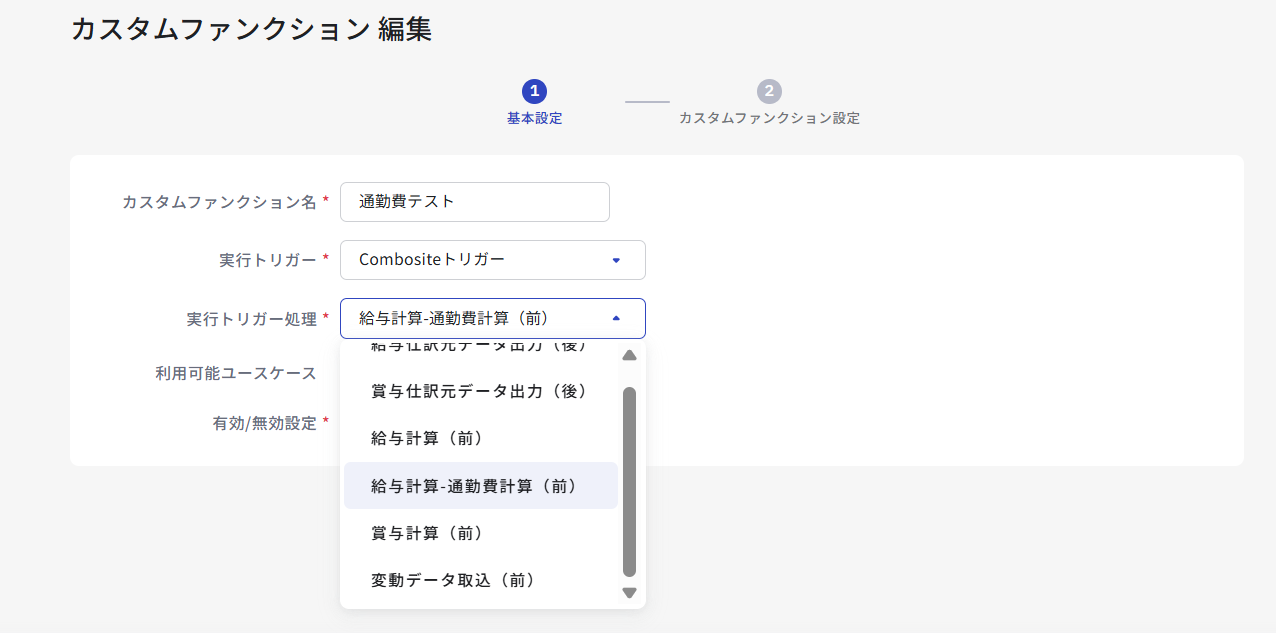Image resolution: width=1276 pixels, height=633 pixels.
Task: Click the step 1 基本設定 circle
Action: (534, 92)
